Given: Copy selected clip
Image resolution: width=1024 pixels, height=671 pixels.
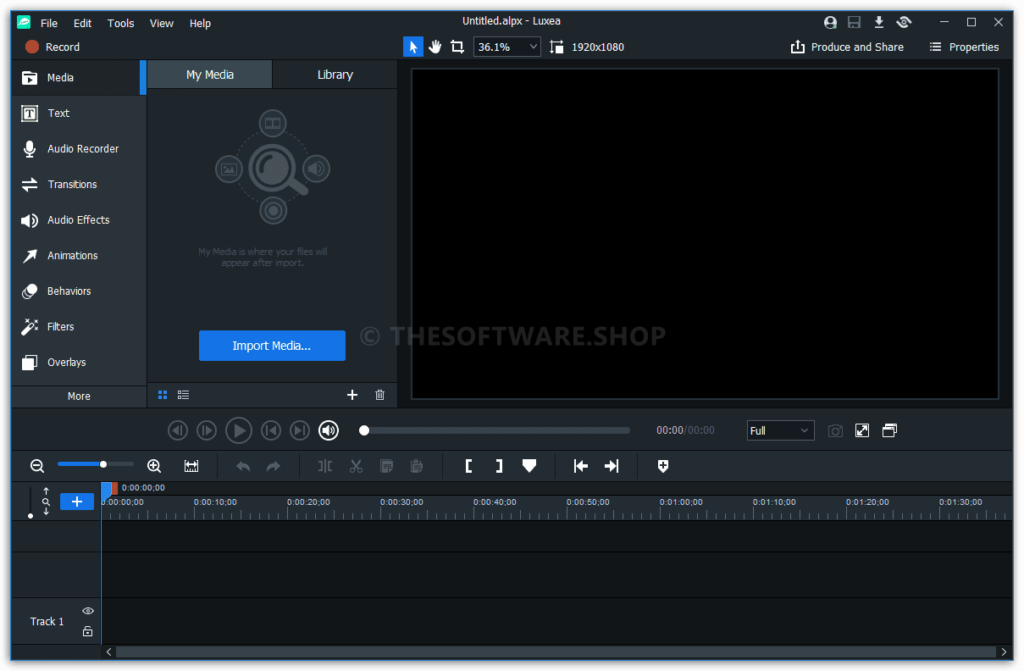Looking at the screenshot, I should 387,466.
